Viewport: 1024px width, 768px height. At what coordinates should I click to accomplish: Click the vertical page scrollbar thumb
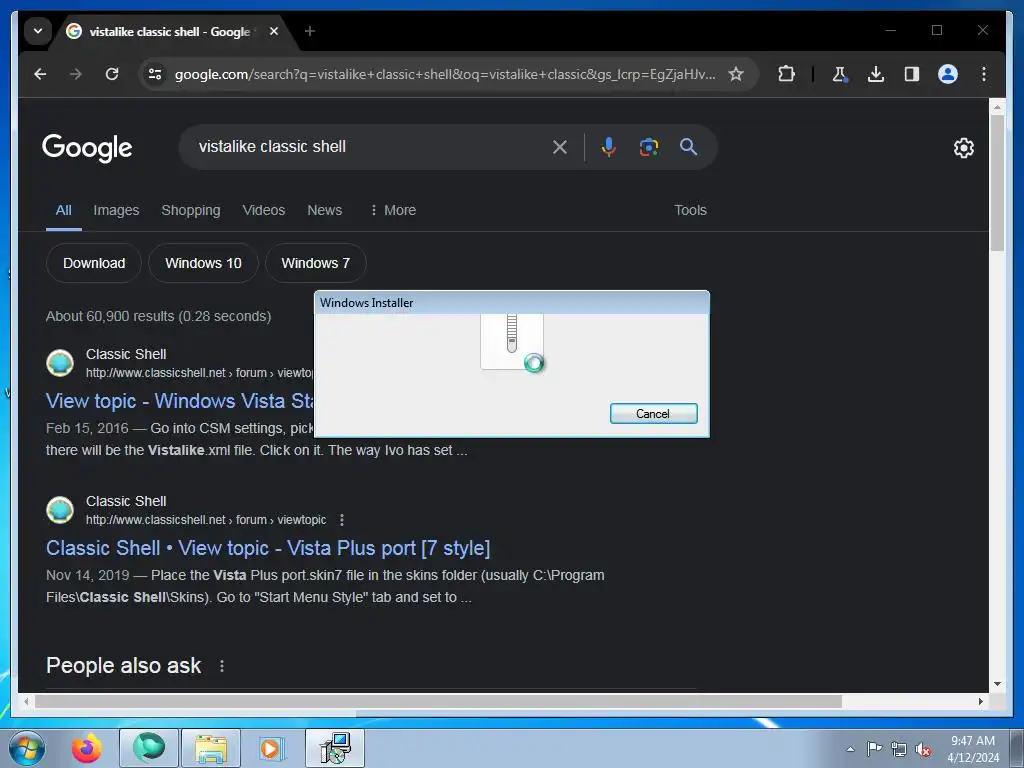pos(997,184)
